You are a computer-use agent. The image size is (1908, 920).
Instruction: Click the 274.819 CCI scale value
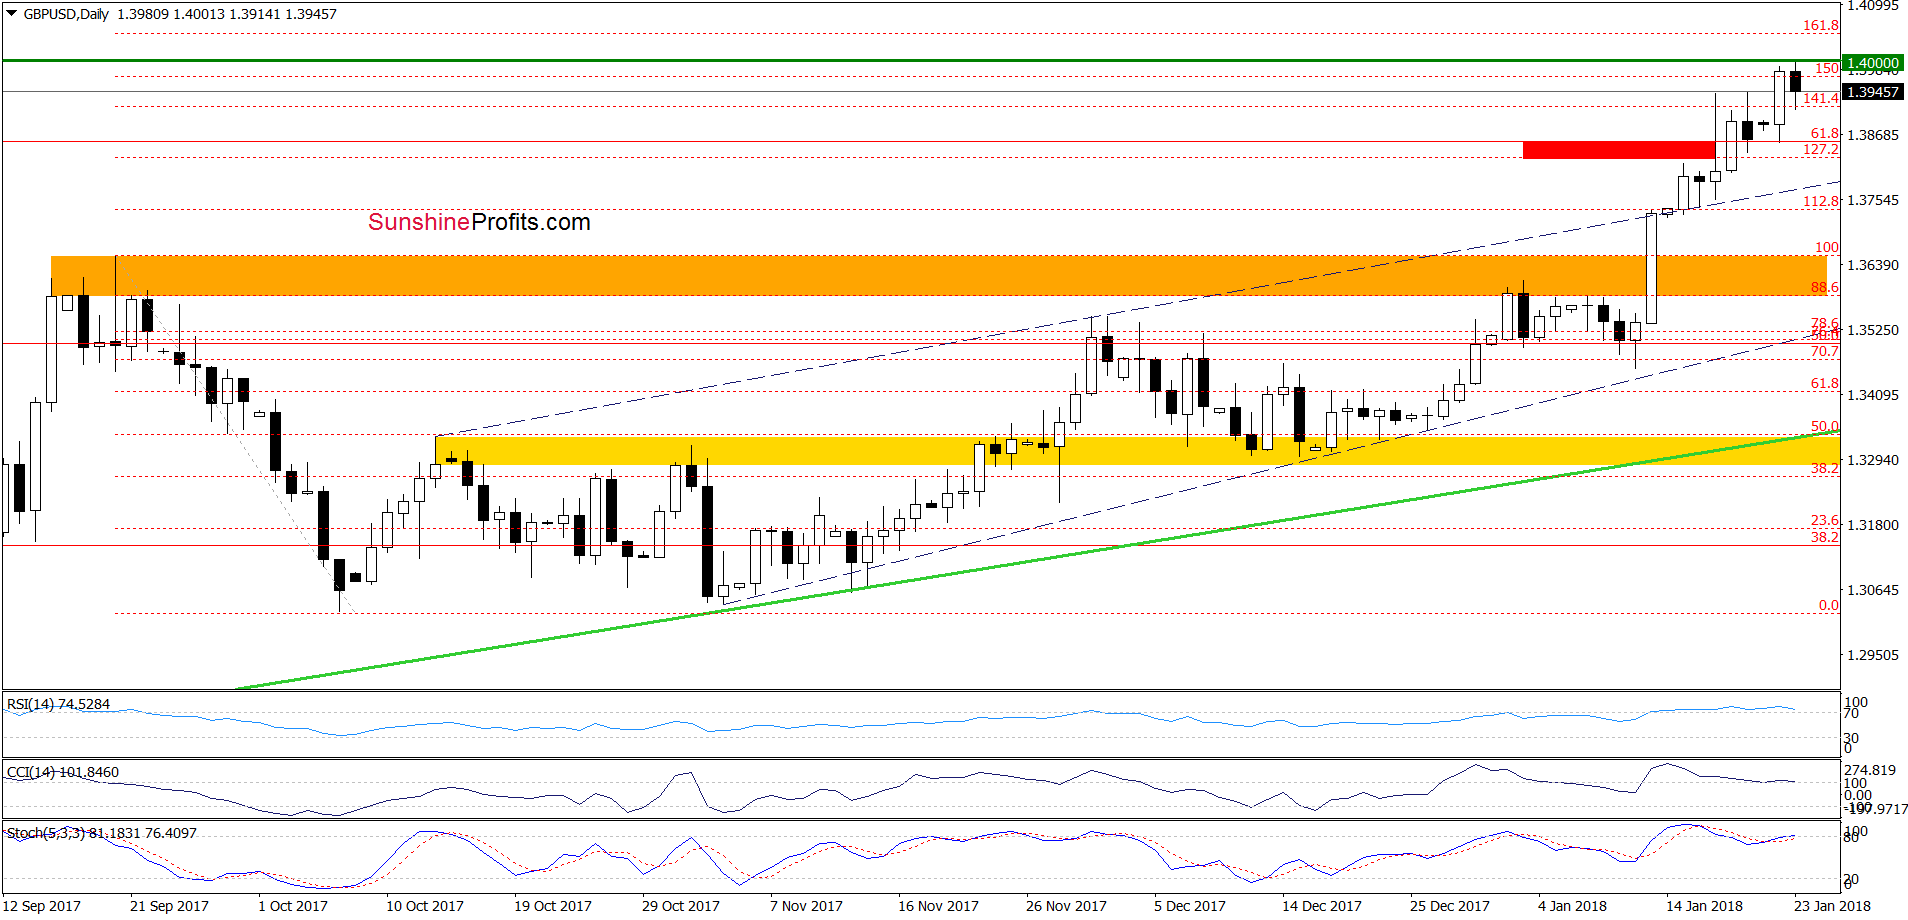[1870, 770]
